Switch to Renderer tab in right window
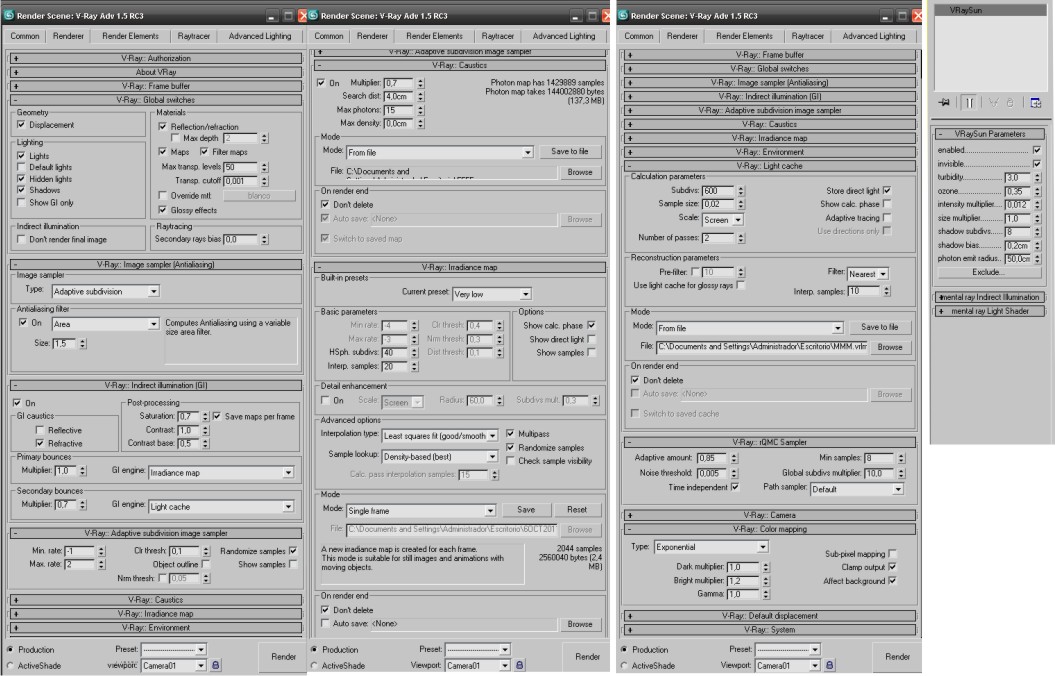 682,36
